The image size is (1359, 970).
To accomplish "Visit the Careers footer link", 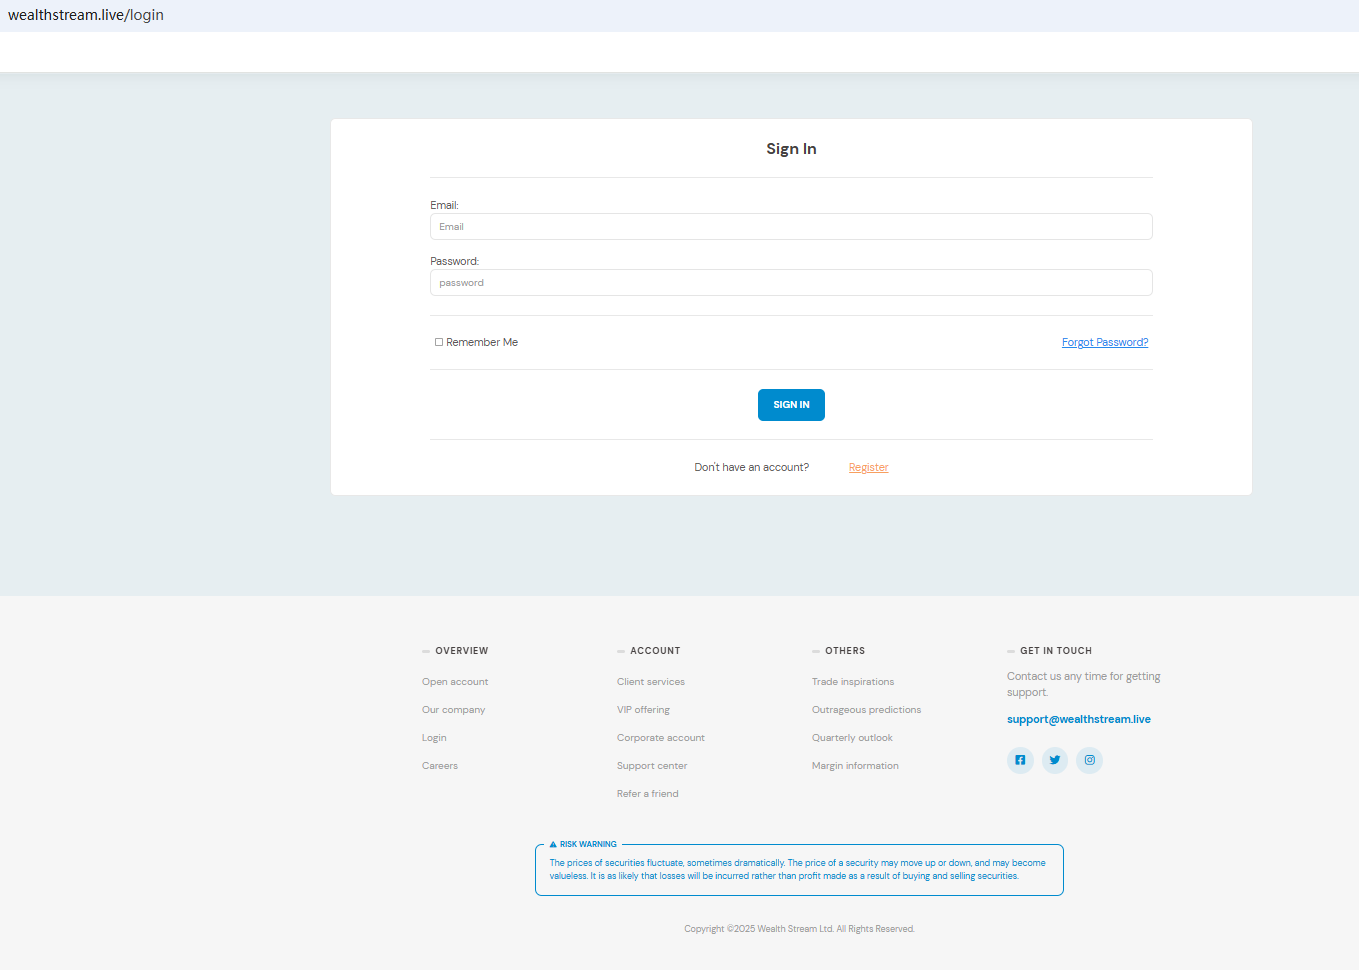I will (x=440, y=766).
